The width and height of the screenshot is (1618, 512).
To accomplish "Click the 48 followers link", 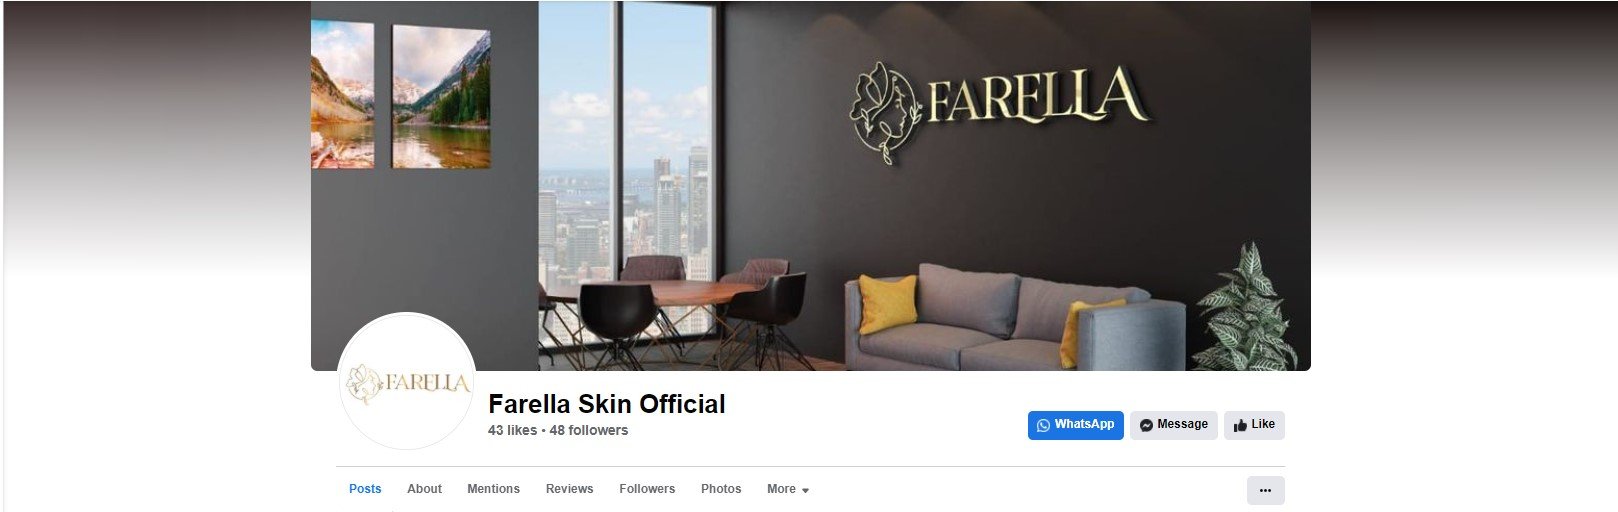I will tap(589, 430).
